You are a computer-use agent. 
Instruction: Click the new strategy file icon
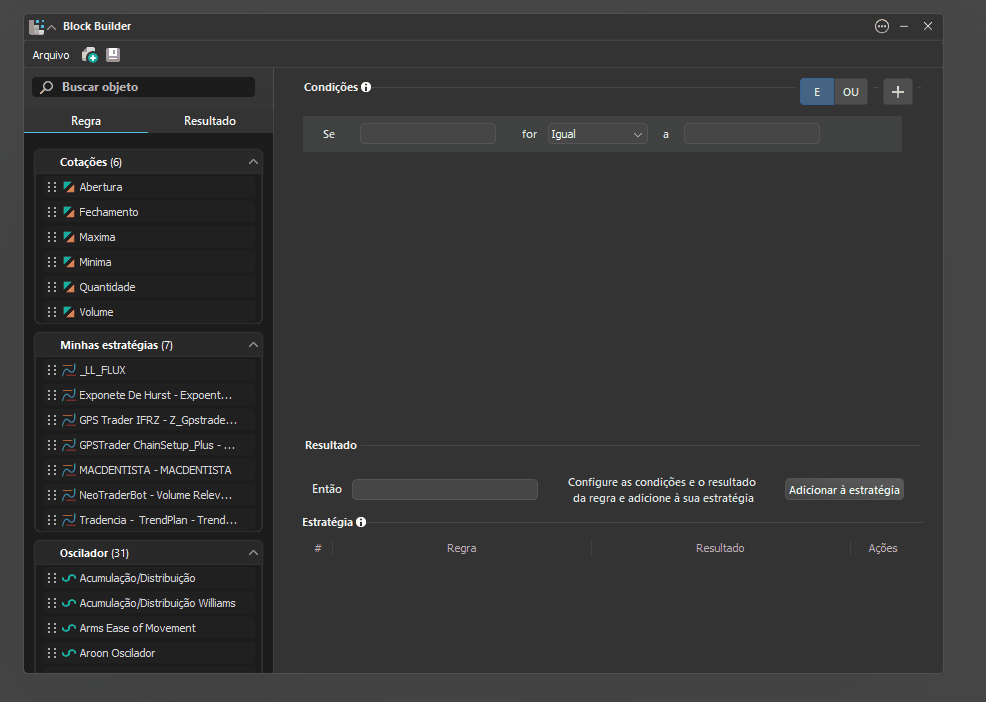pos(89,55)
